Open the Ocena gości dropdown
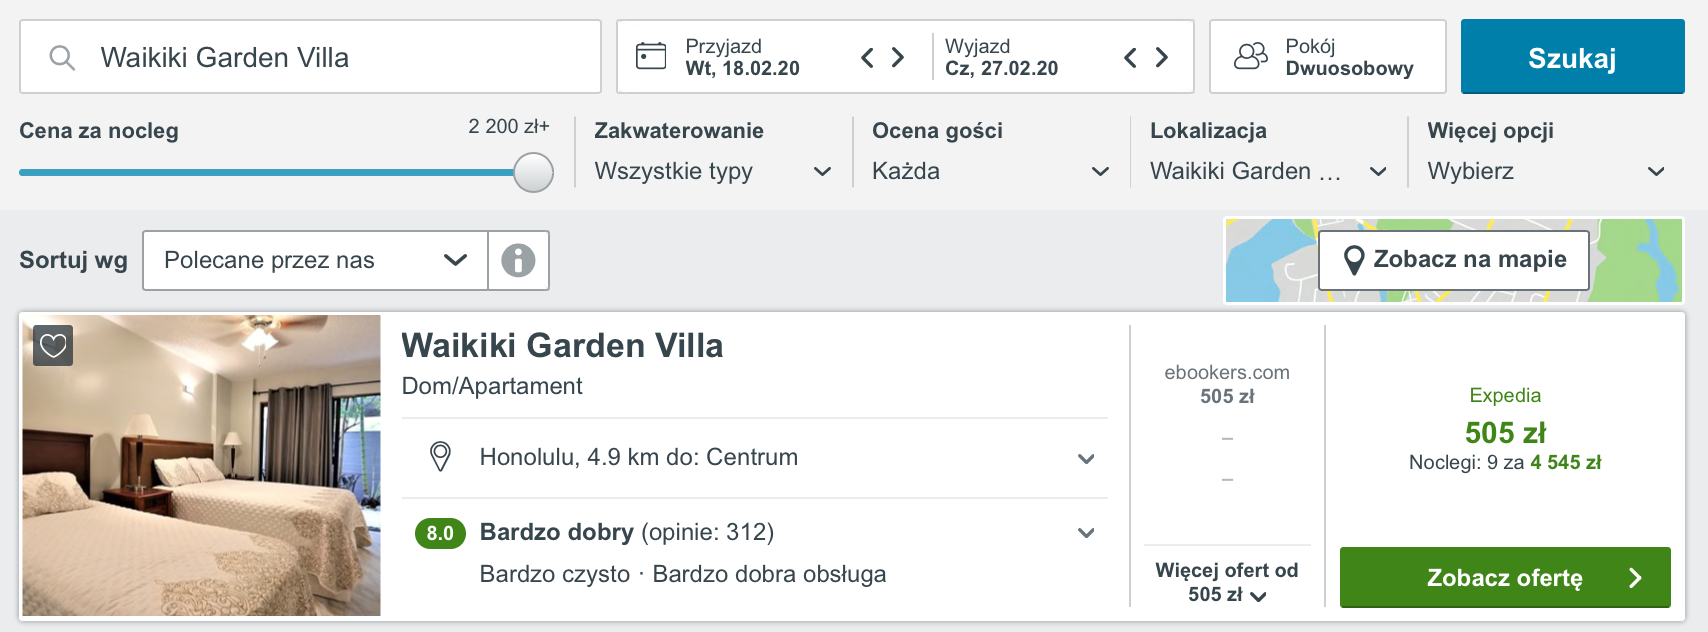 click(991, 171)
